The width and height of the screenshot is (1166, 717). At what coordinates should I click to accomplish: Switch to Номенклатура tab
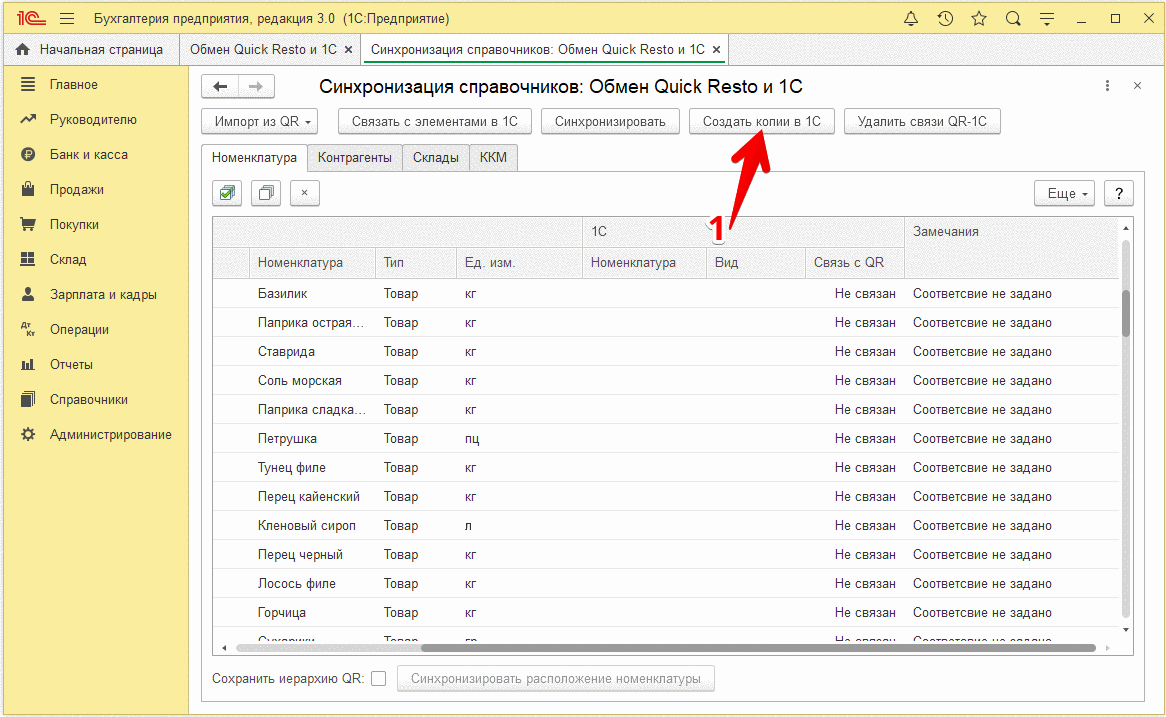[254, 158]
